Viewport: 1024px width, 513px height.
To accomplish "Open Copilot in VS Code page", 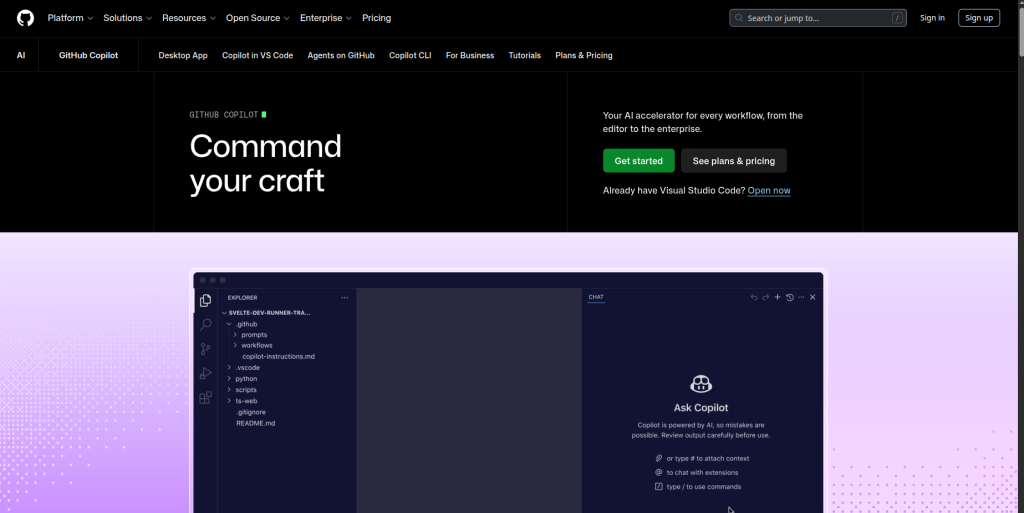I will click(257, 55).
